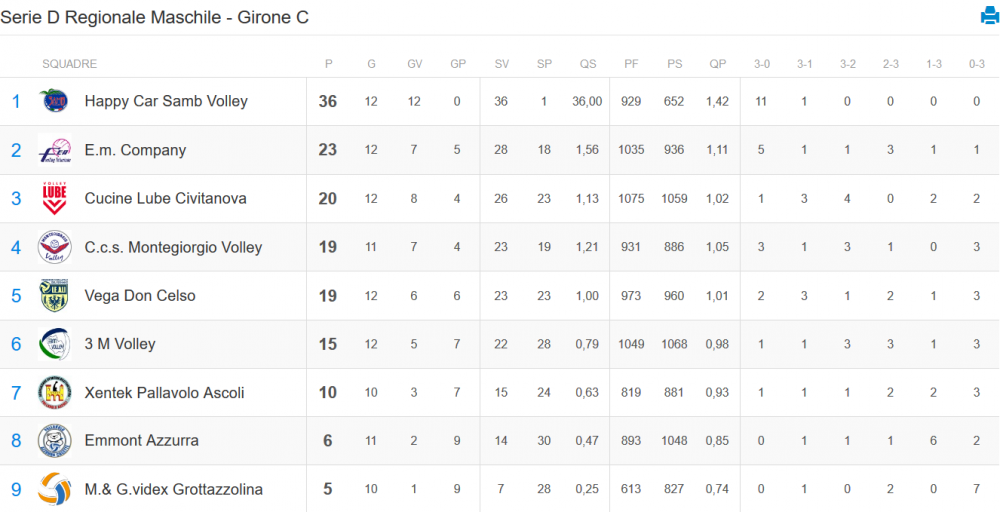1000x512 pixels.
Task: Click the Happy Car Samb Volley team logo
Action: (x=54, y=101)
